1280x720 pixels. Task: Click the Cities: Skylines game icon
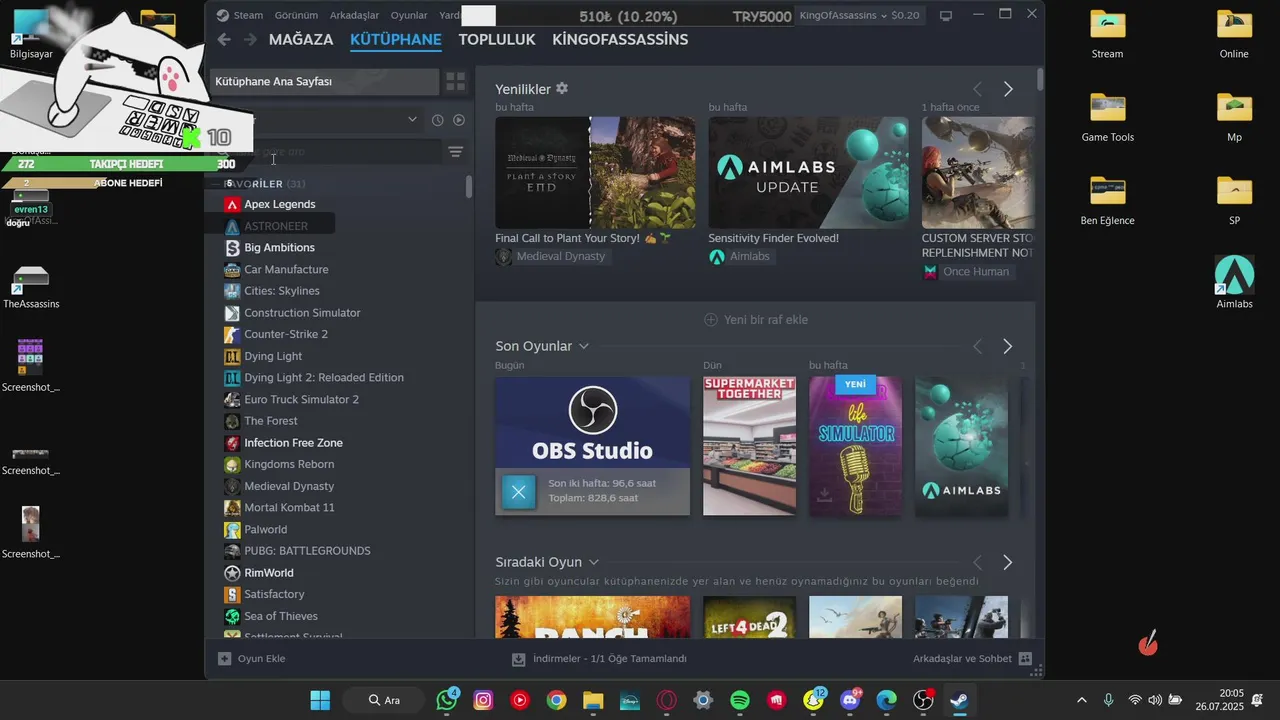click(x=232, y=291)
